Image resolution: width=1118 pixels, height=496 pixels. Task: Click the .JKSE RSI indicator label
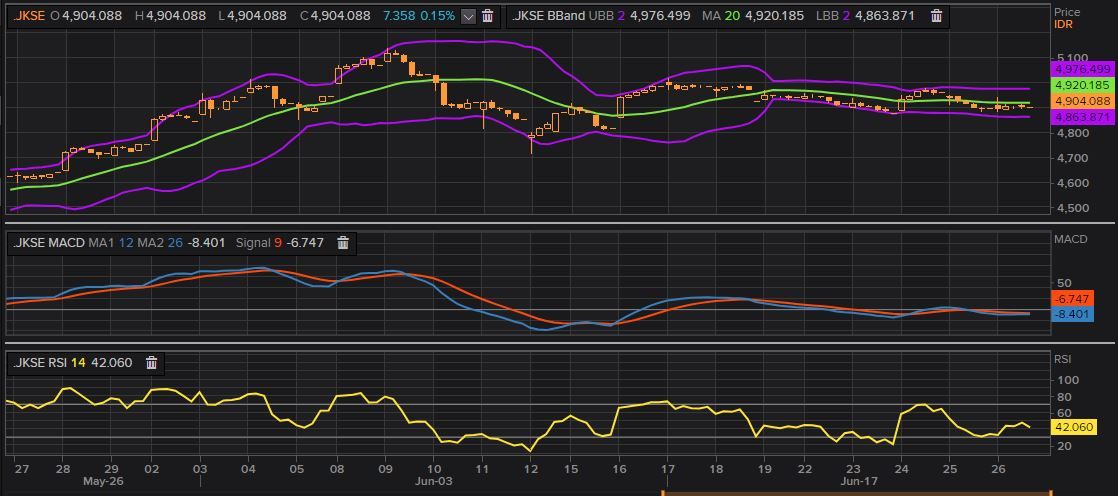point(40,363)
